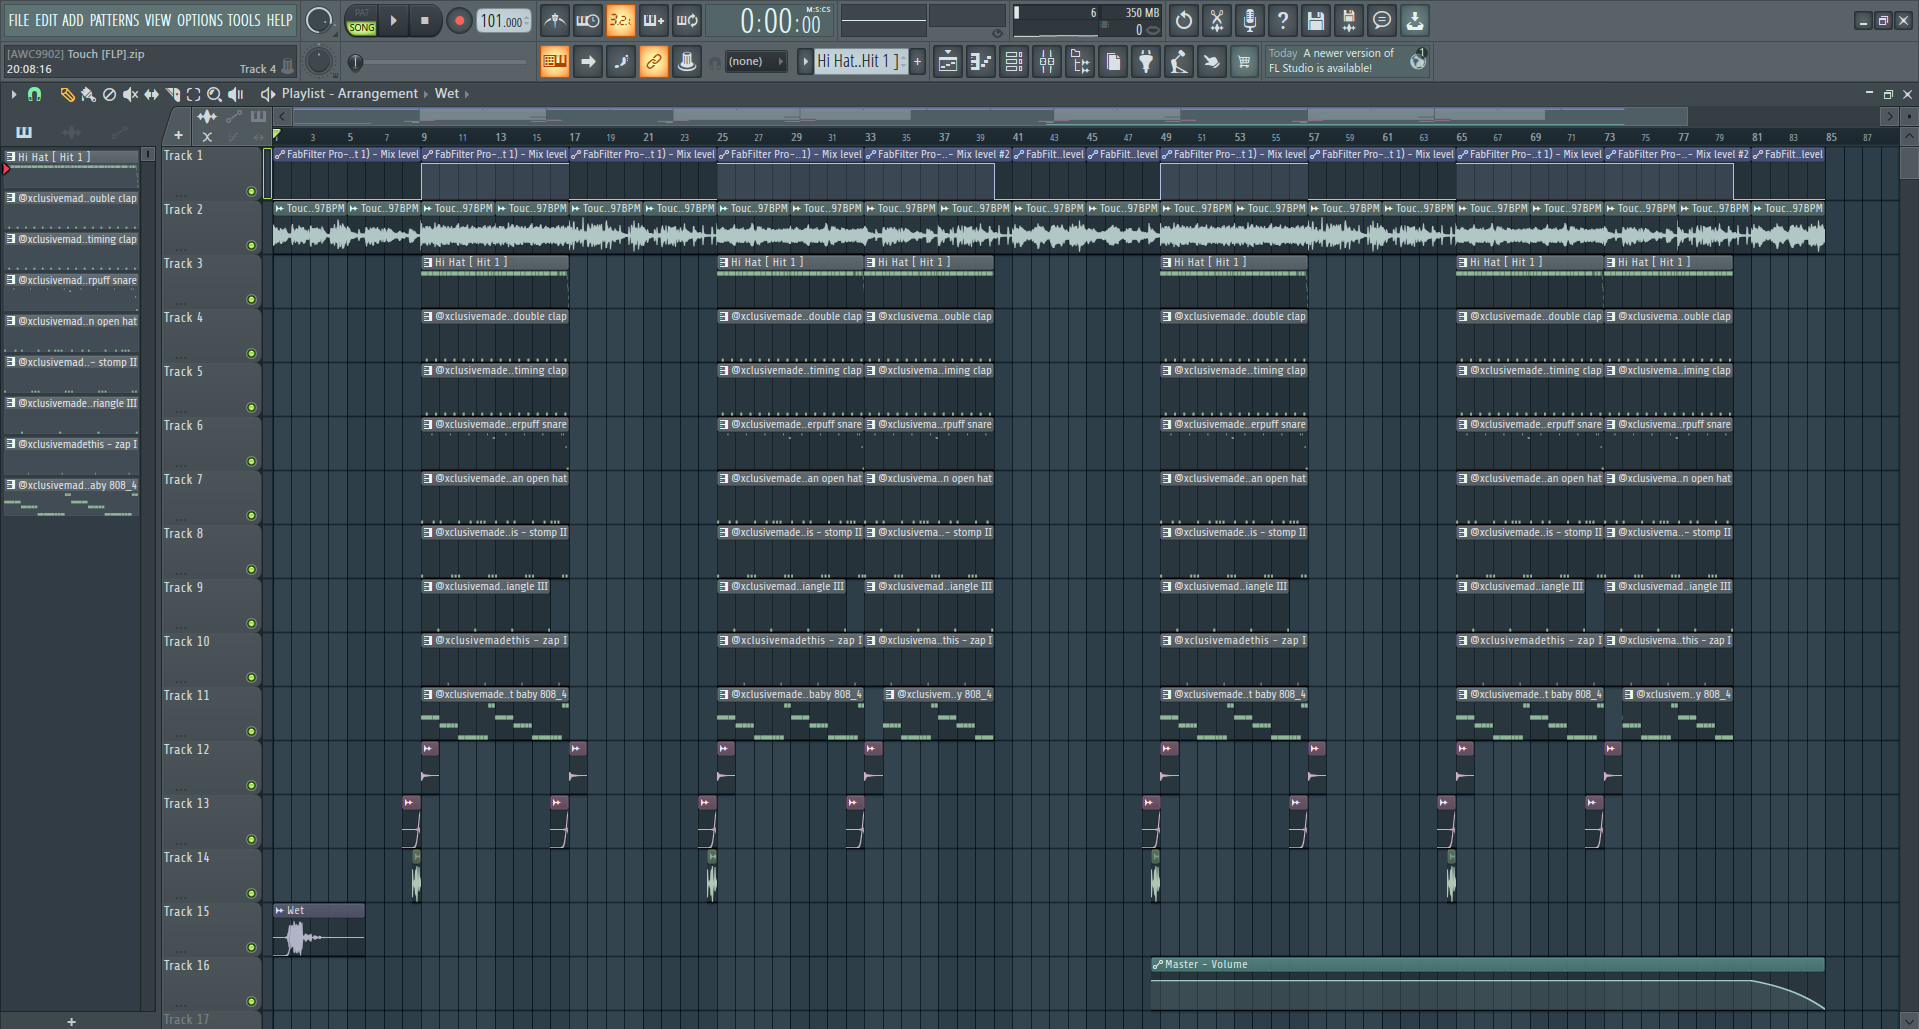This screenshot has width=1919, height=1029.
Task: Open the Browser tree icon
Action: point(1080,62)
